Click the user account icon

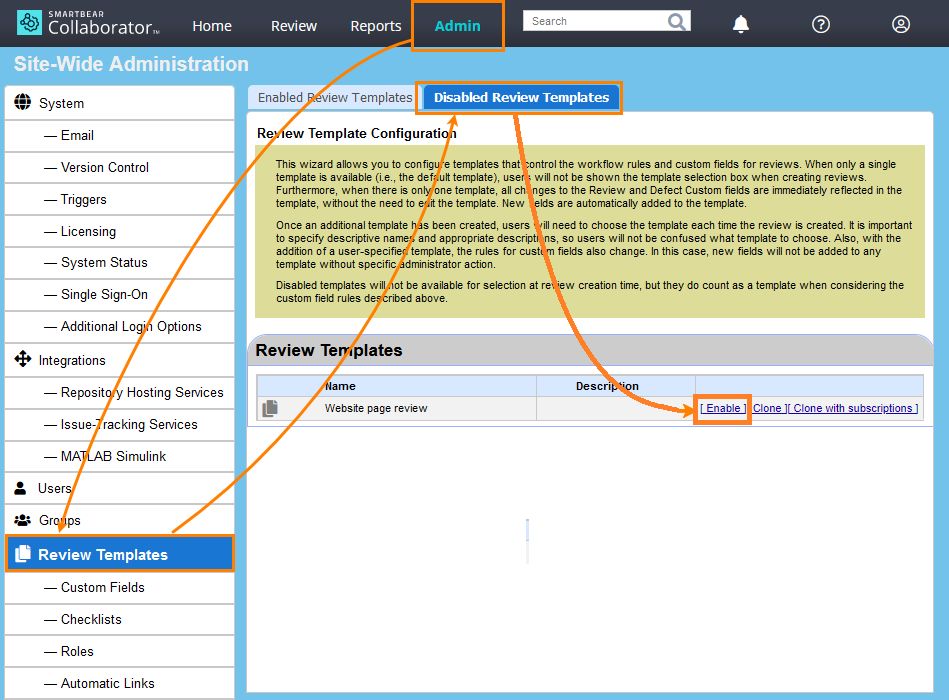[900, 24]
